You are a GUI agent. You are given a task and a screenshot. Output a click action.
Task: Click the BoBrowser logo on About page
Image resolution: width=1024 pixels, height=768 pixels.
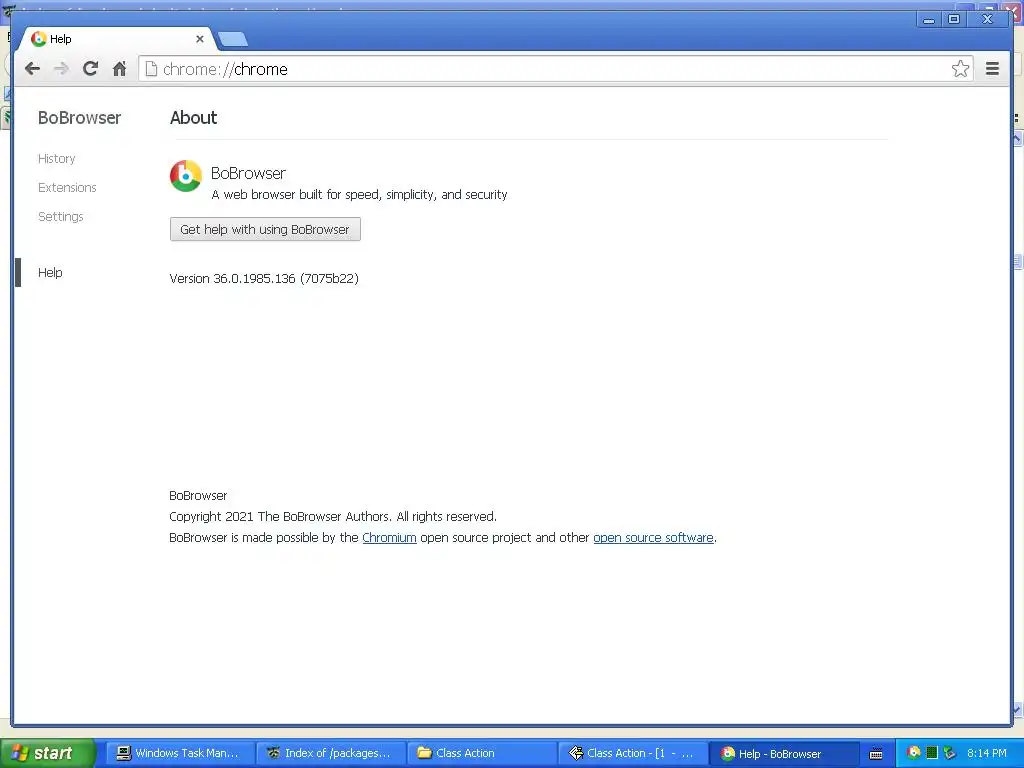(185, 176)
